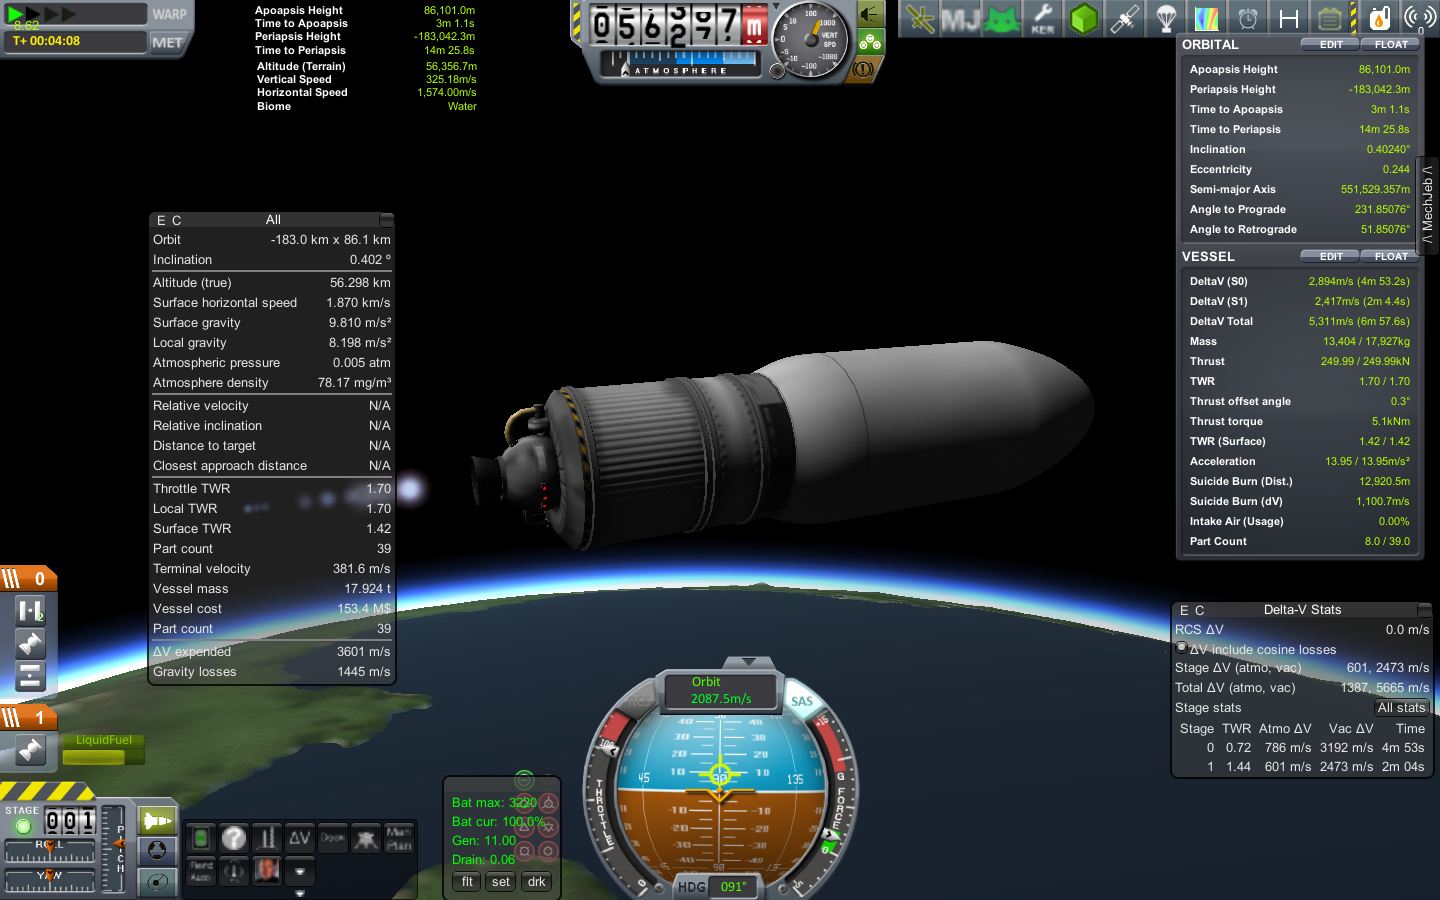The height and width of the screenshot is (900, 1440).
Task: Click the H-shaped toolbar icon
Action: click(x=1289, y=18)
